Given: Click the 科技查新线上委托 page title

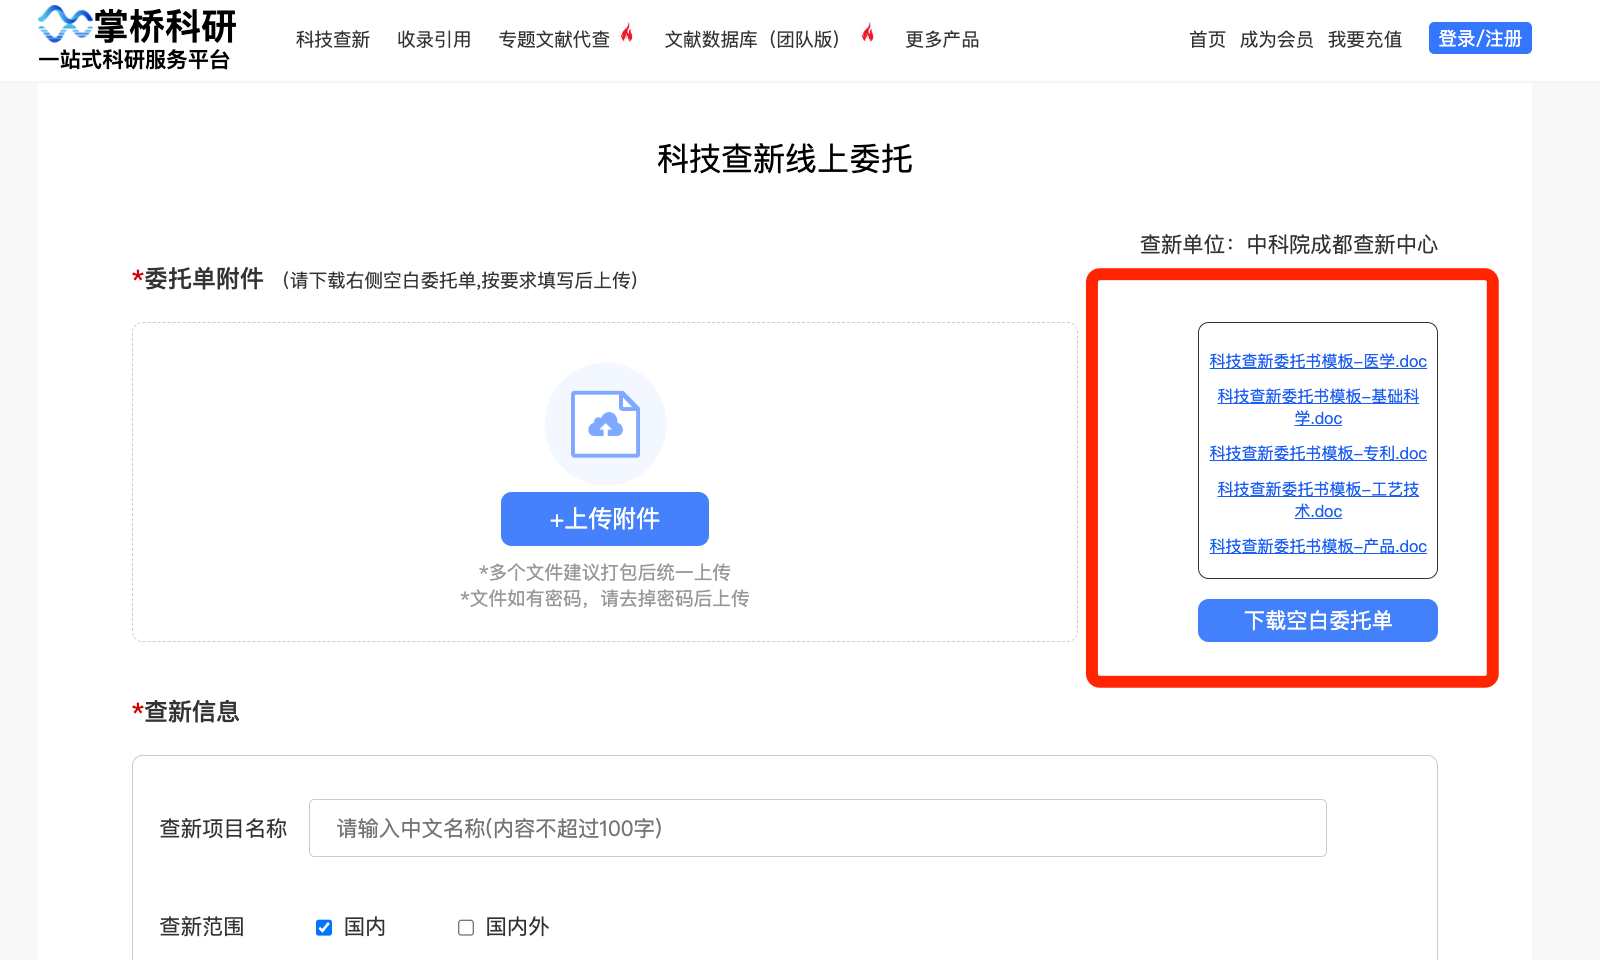Looking at the screenshot, I should (x=785, y=159).
